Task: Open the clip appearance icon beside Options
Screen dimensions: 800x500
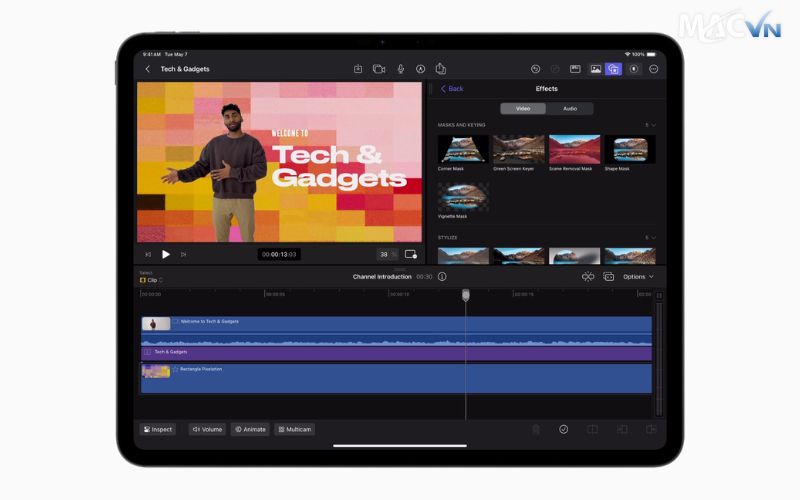Action: tap(608, 277)
